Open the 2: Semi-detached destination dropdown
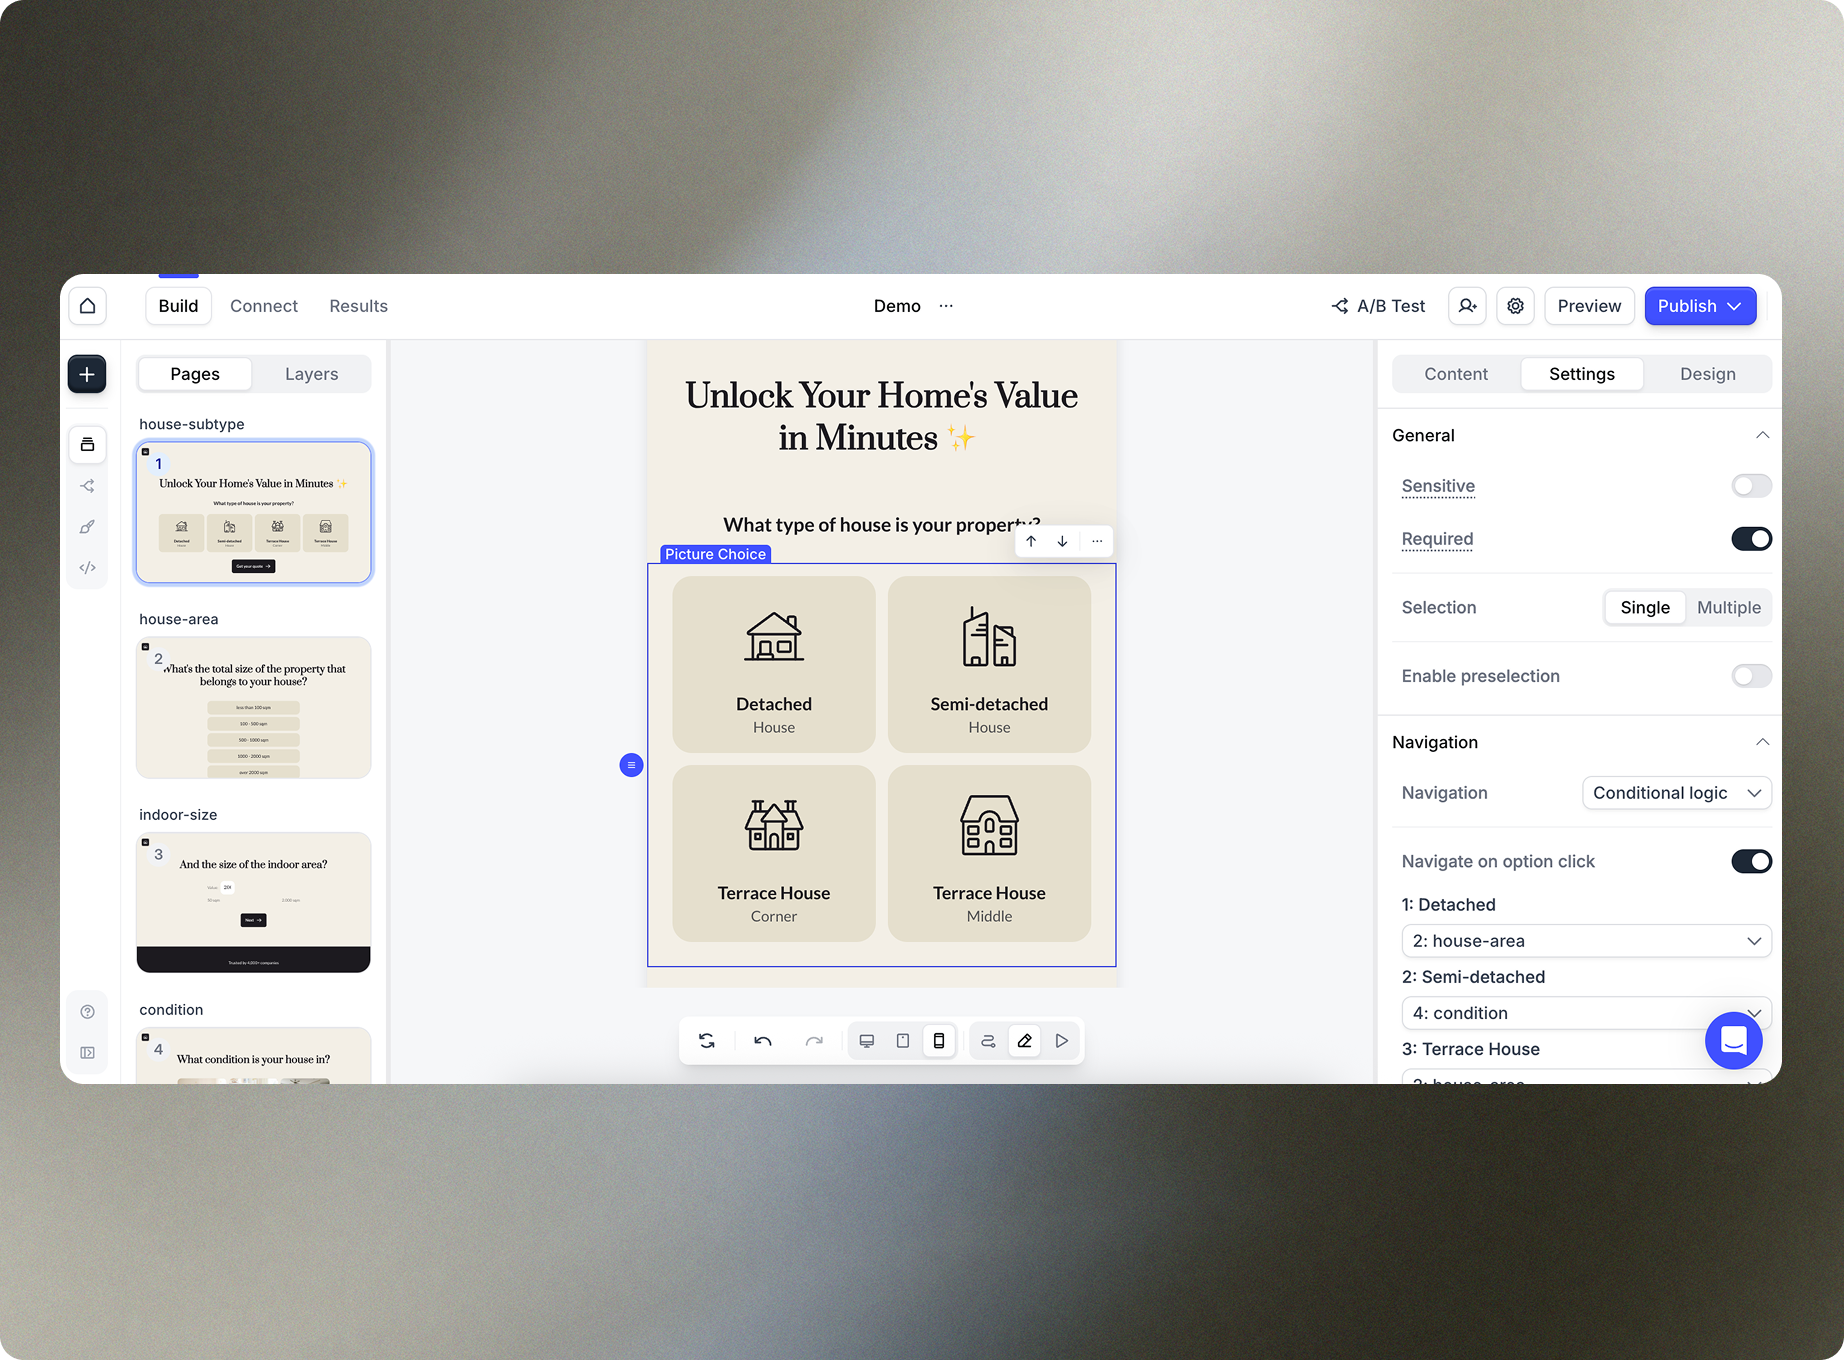This screenshot has width=1844, height=1360. pyautogui.click(x=1586, y=1013)
